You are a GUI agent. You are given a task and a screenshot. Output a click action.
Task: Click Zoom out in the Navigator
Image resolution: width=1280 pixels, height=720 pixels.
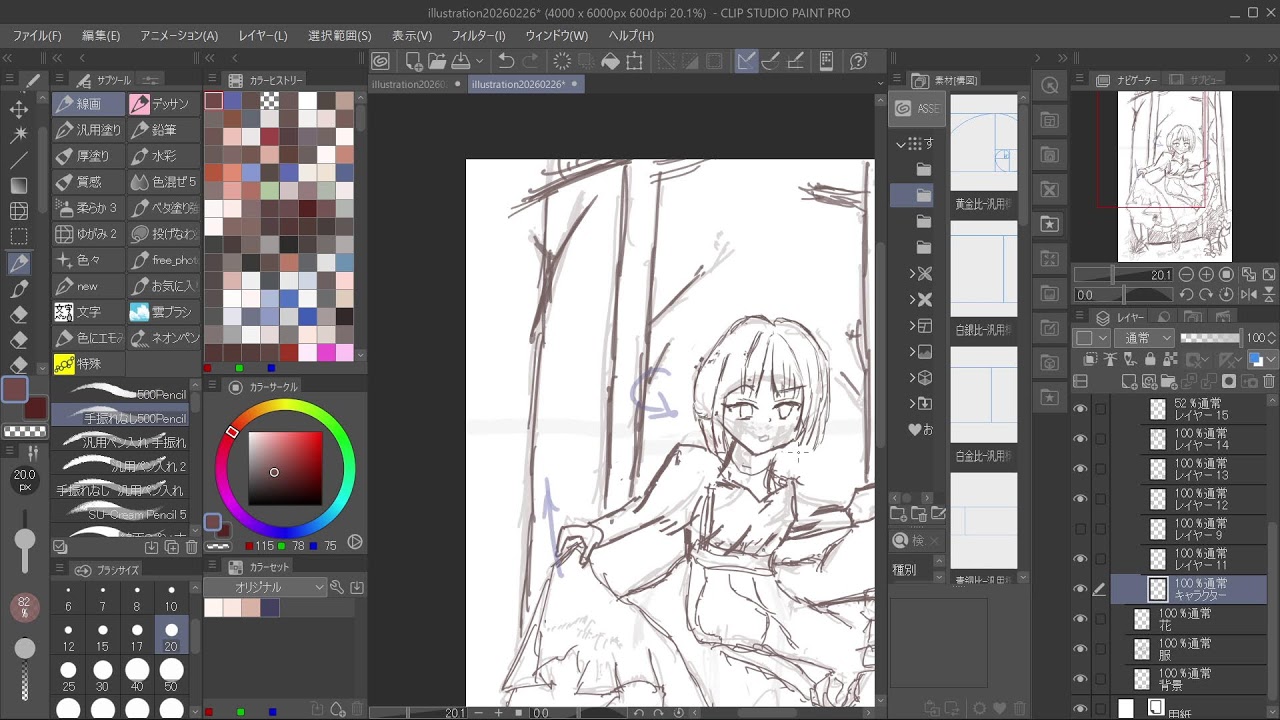pyautogui.click(x=1186, y=275)
